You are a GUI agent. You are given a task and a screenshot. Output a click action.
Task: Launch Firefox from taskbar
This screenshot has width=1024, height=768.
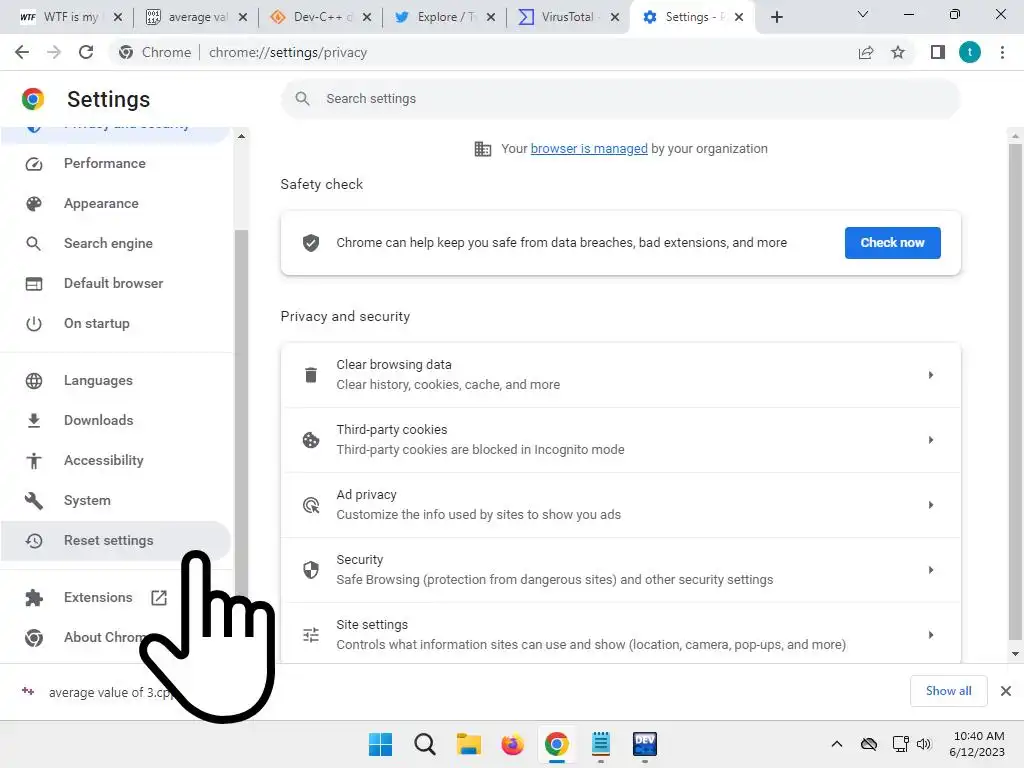513,744
